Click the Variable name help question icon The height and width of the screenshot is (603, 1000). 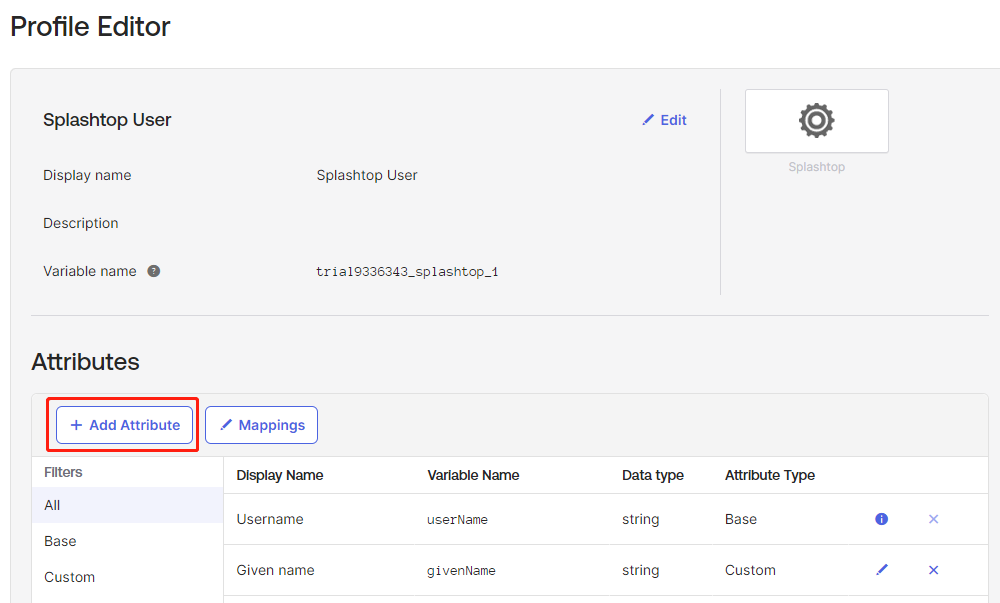coord(154,271)
